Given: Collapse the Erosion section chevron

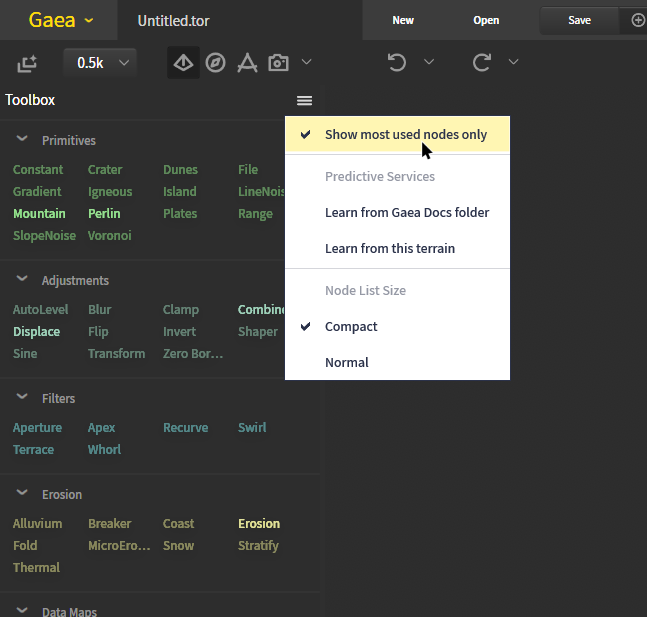Looking at the screenshot, I should [x=22, y=494].
